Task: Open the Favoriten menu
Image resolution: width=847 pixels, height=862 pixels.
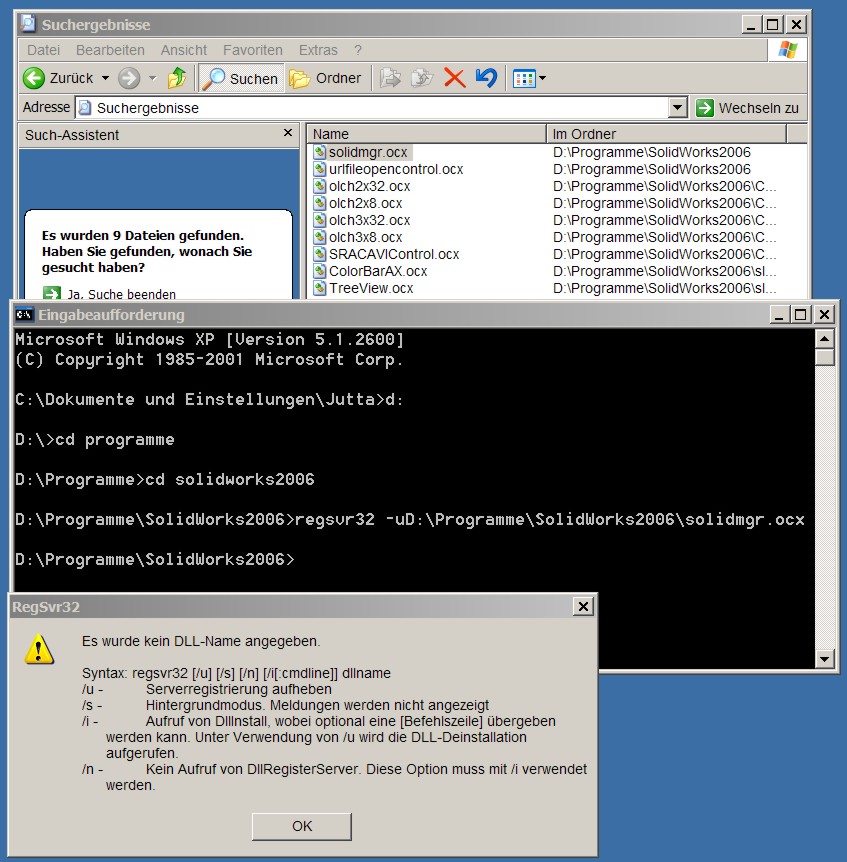Action: click(x=253, y=50)
